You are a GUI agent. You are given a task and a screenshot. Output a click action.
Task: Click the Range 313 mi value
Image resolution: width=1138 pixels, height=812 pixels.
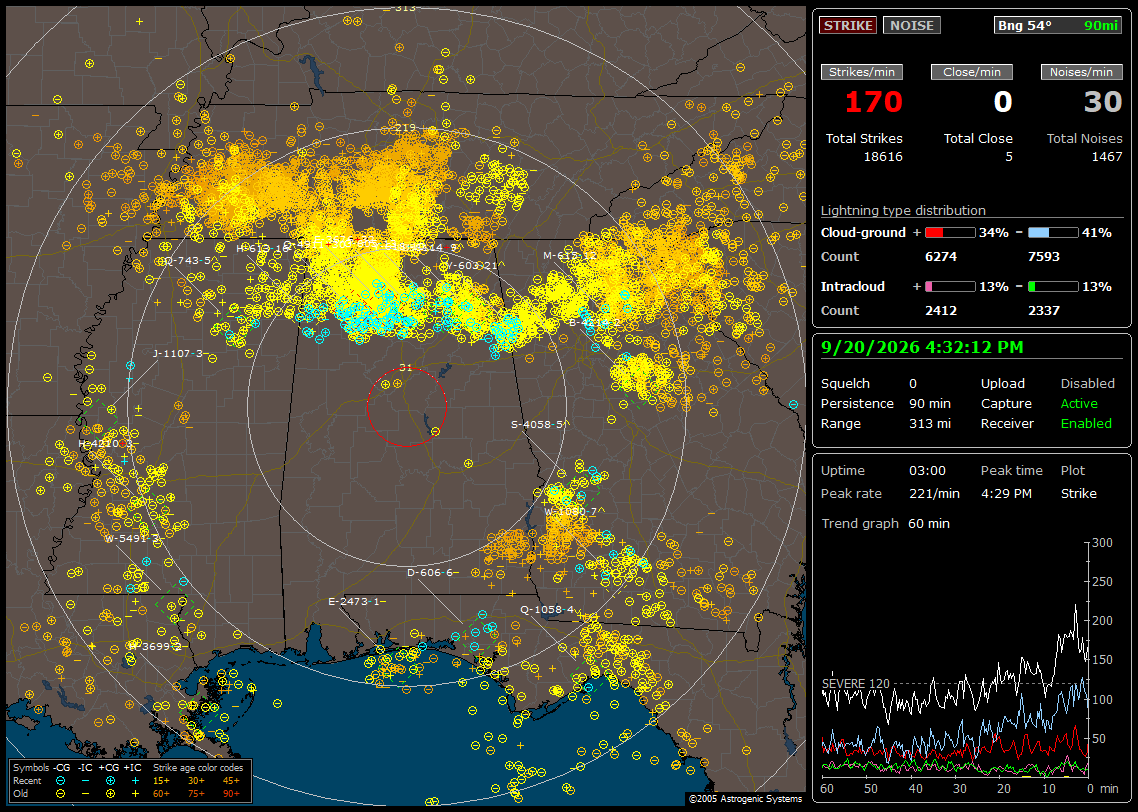click(x=930, y=424)
